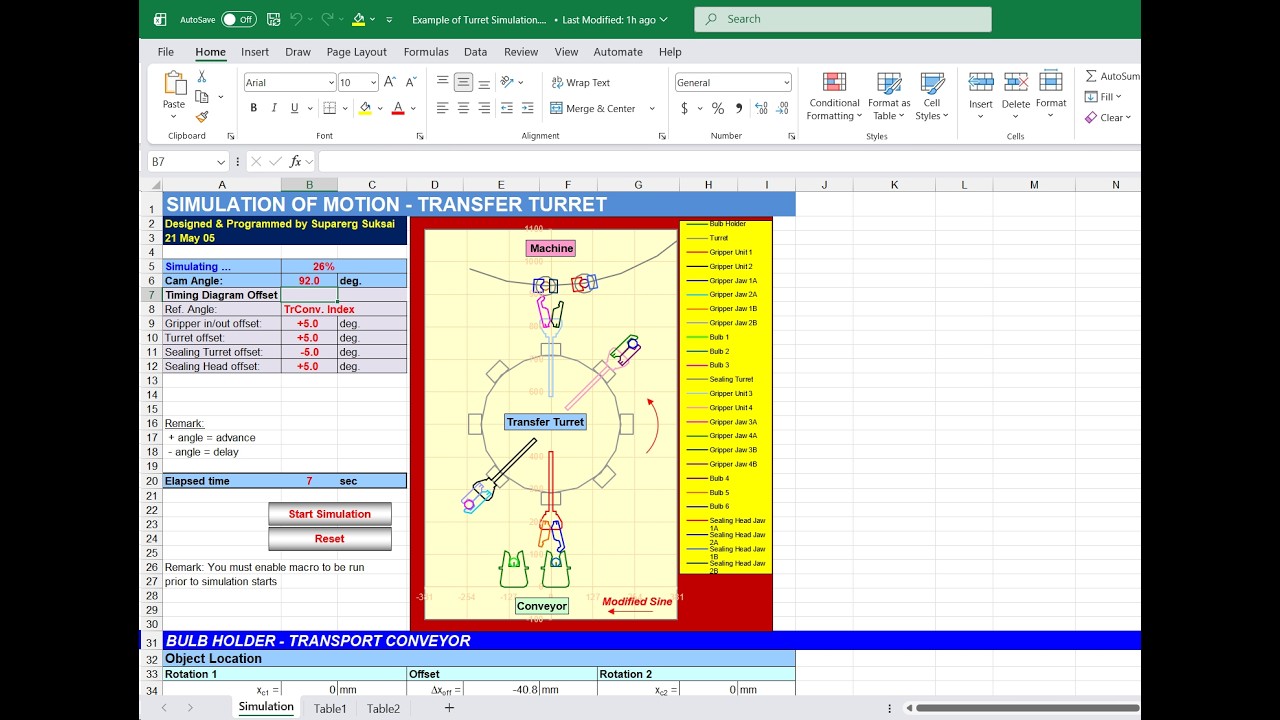Click Percent Style icon

tap(717, 108)
